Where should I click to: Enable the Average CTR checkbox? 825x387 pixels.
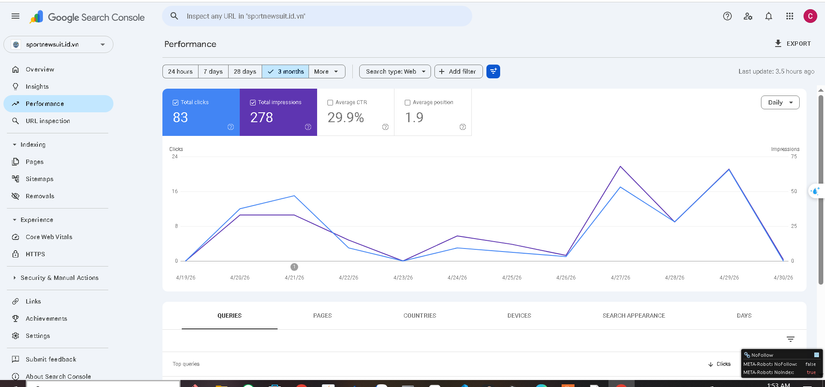[330, 103]
